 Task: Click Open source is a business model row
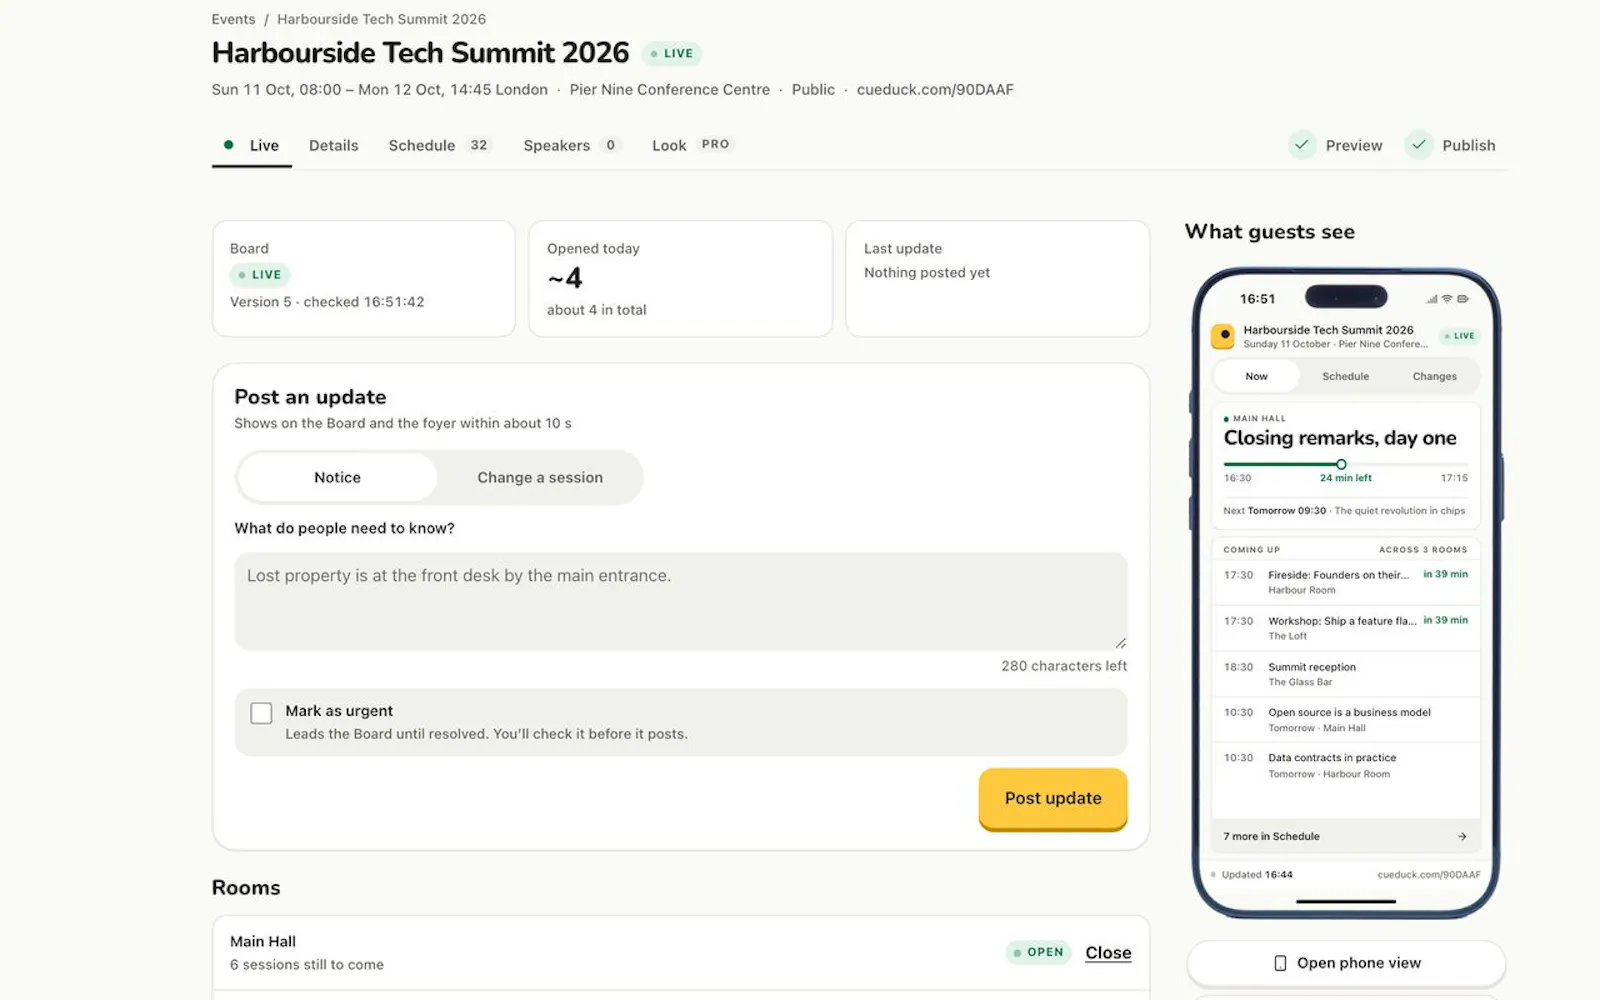coord(1345,720)
